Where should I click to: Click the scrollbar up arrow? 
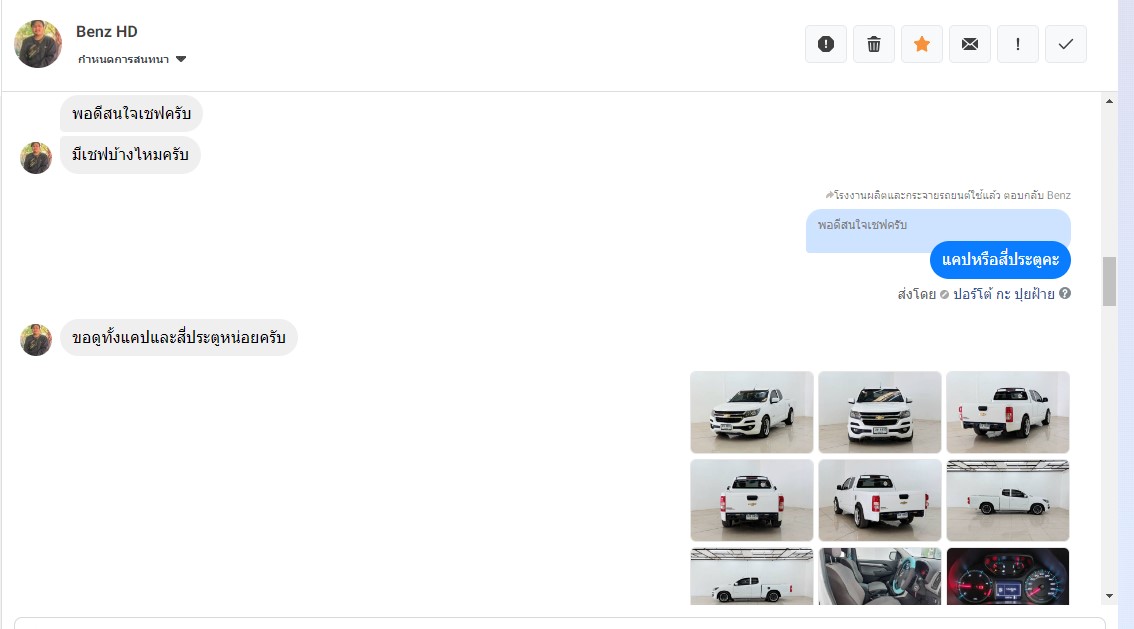tap(1108, 102)
